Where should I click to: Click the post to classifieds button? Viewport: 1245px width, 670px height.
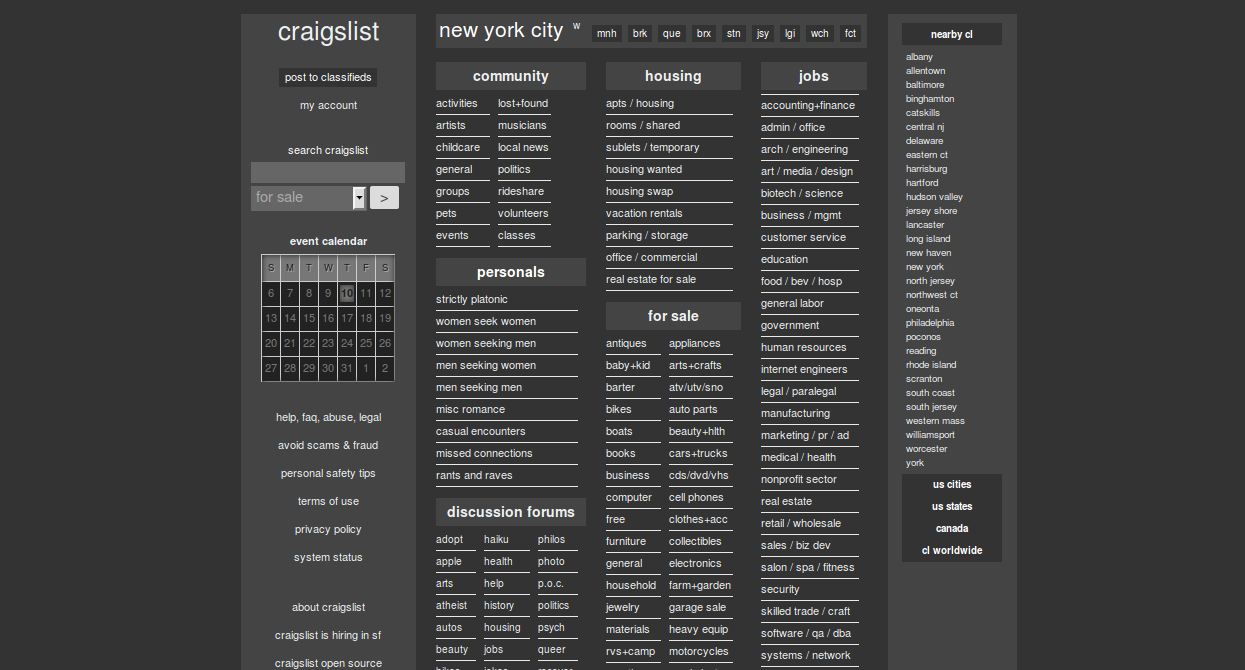tap(328, 77)
